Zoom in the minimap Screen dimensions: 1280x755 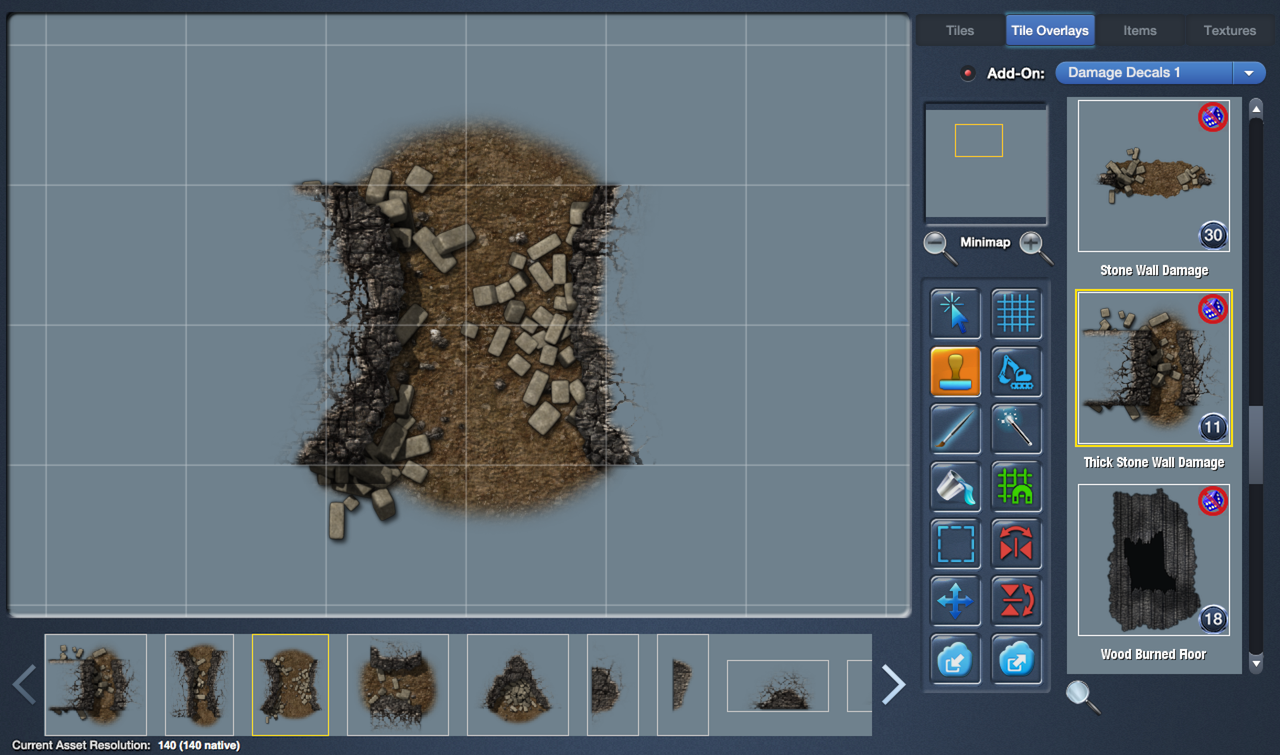point(1035,246)
